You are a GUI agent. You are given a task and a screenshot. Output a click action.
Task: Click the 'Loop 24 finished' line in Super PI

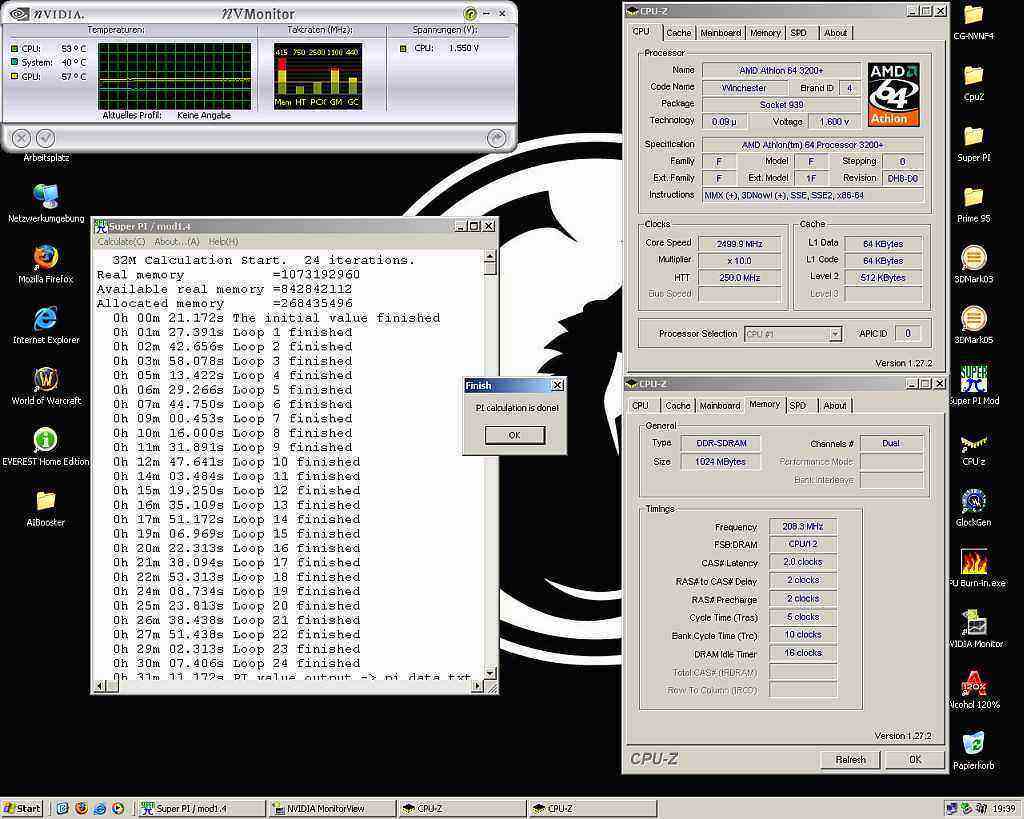click(x=236, y=664)
